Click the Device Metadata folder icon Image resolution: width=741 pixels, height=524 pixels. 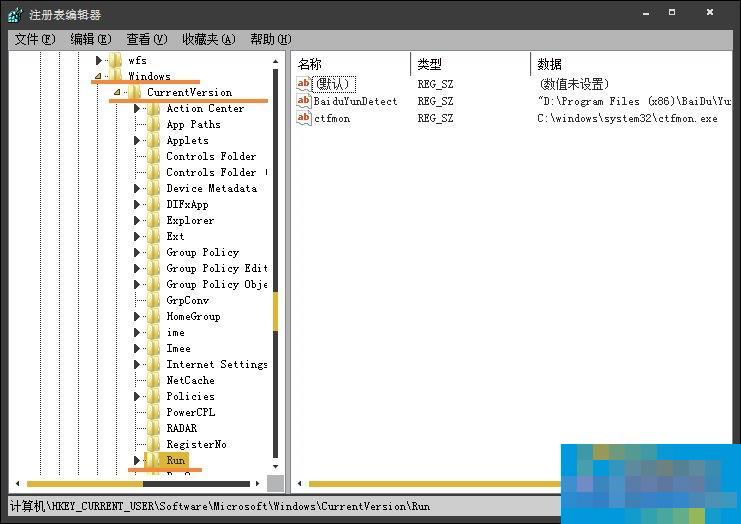coord(154,189)
